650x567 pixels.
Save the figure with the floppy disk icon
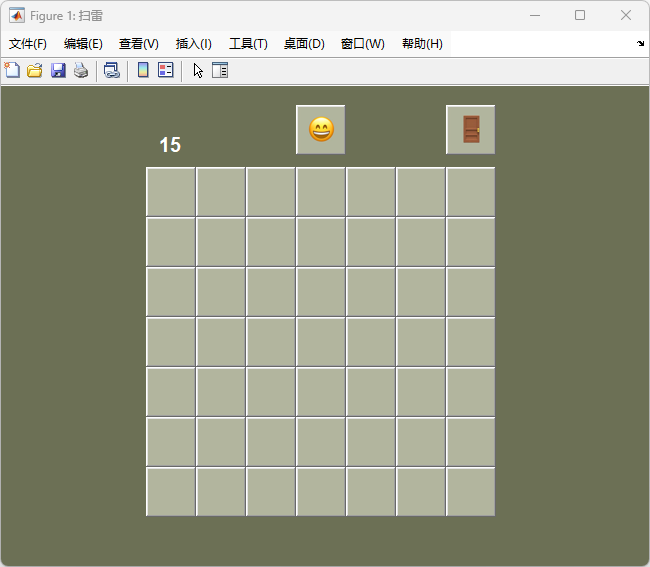click(58, 70)
